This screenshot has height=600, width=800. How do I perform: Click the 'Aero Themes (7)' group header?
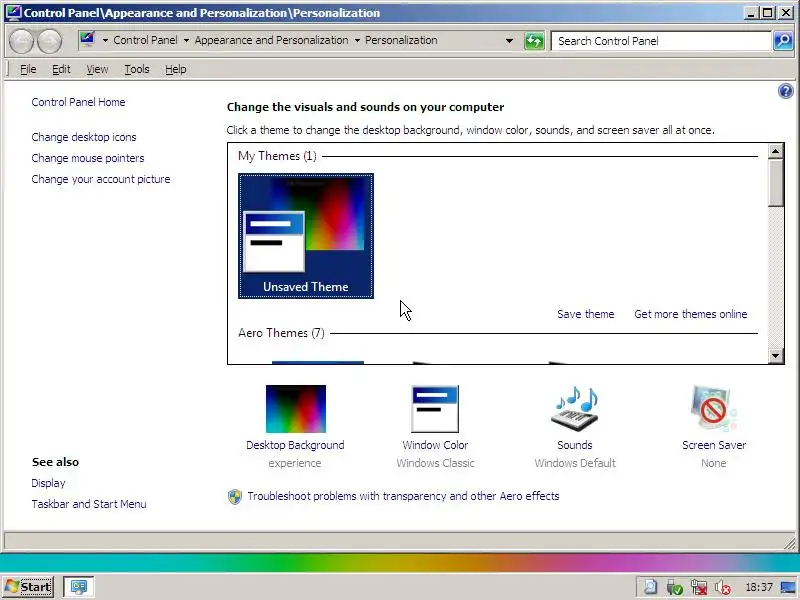click(x=281, y=333)
